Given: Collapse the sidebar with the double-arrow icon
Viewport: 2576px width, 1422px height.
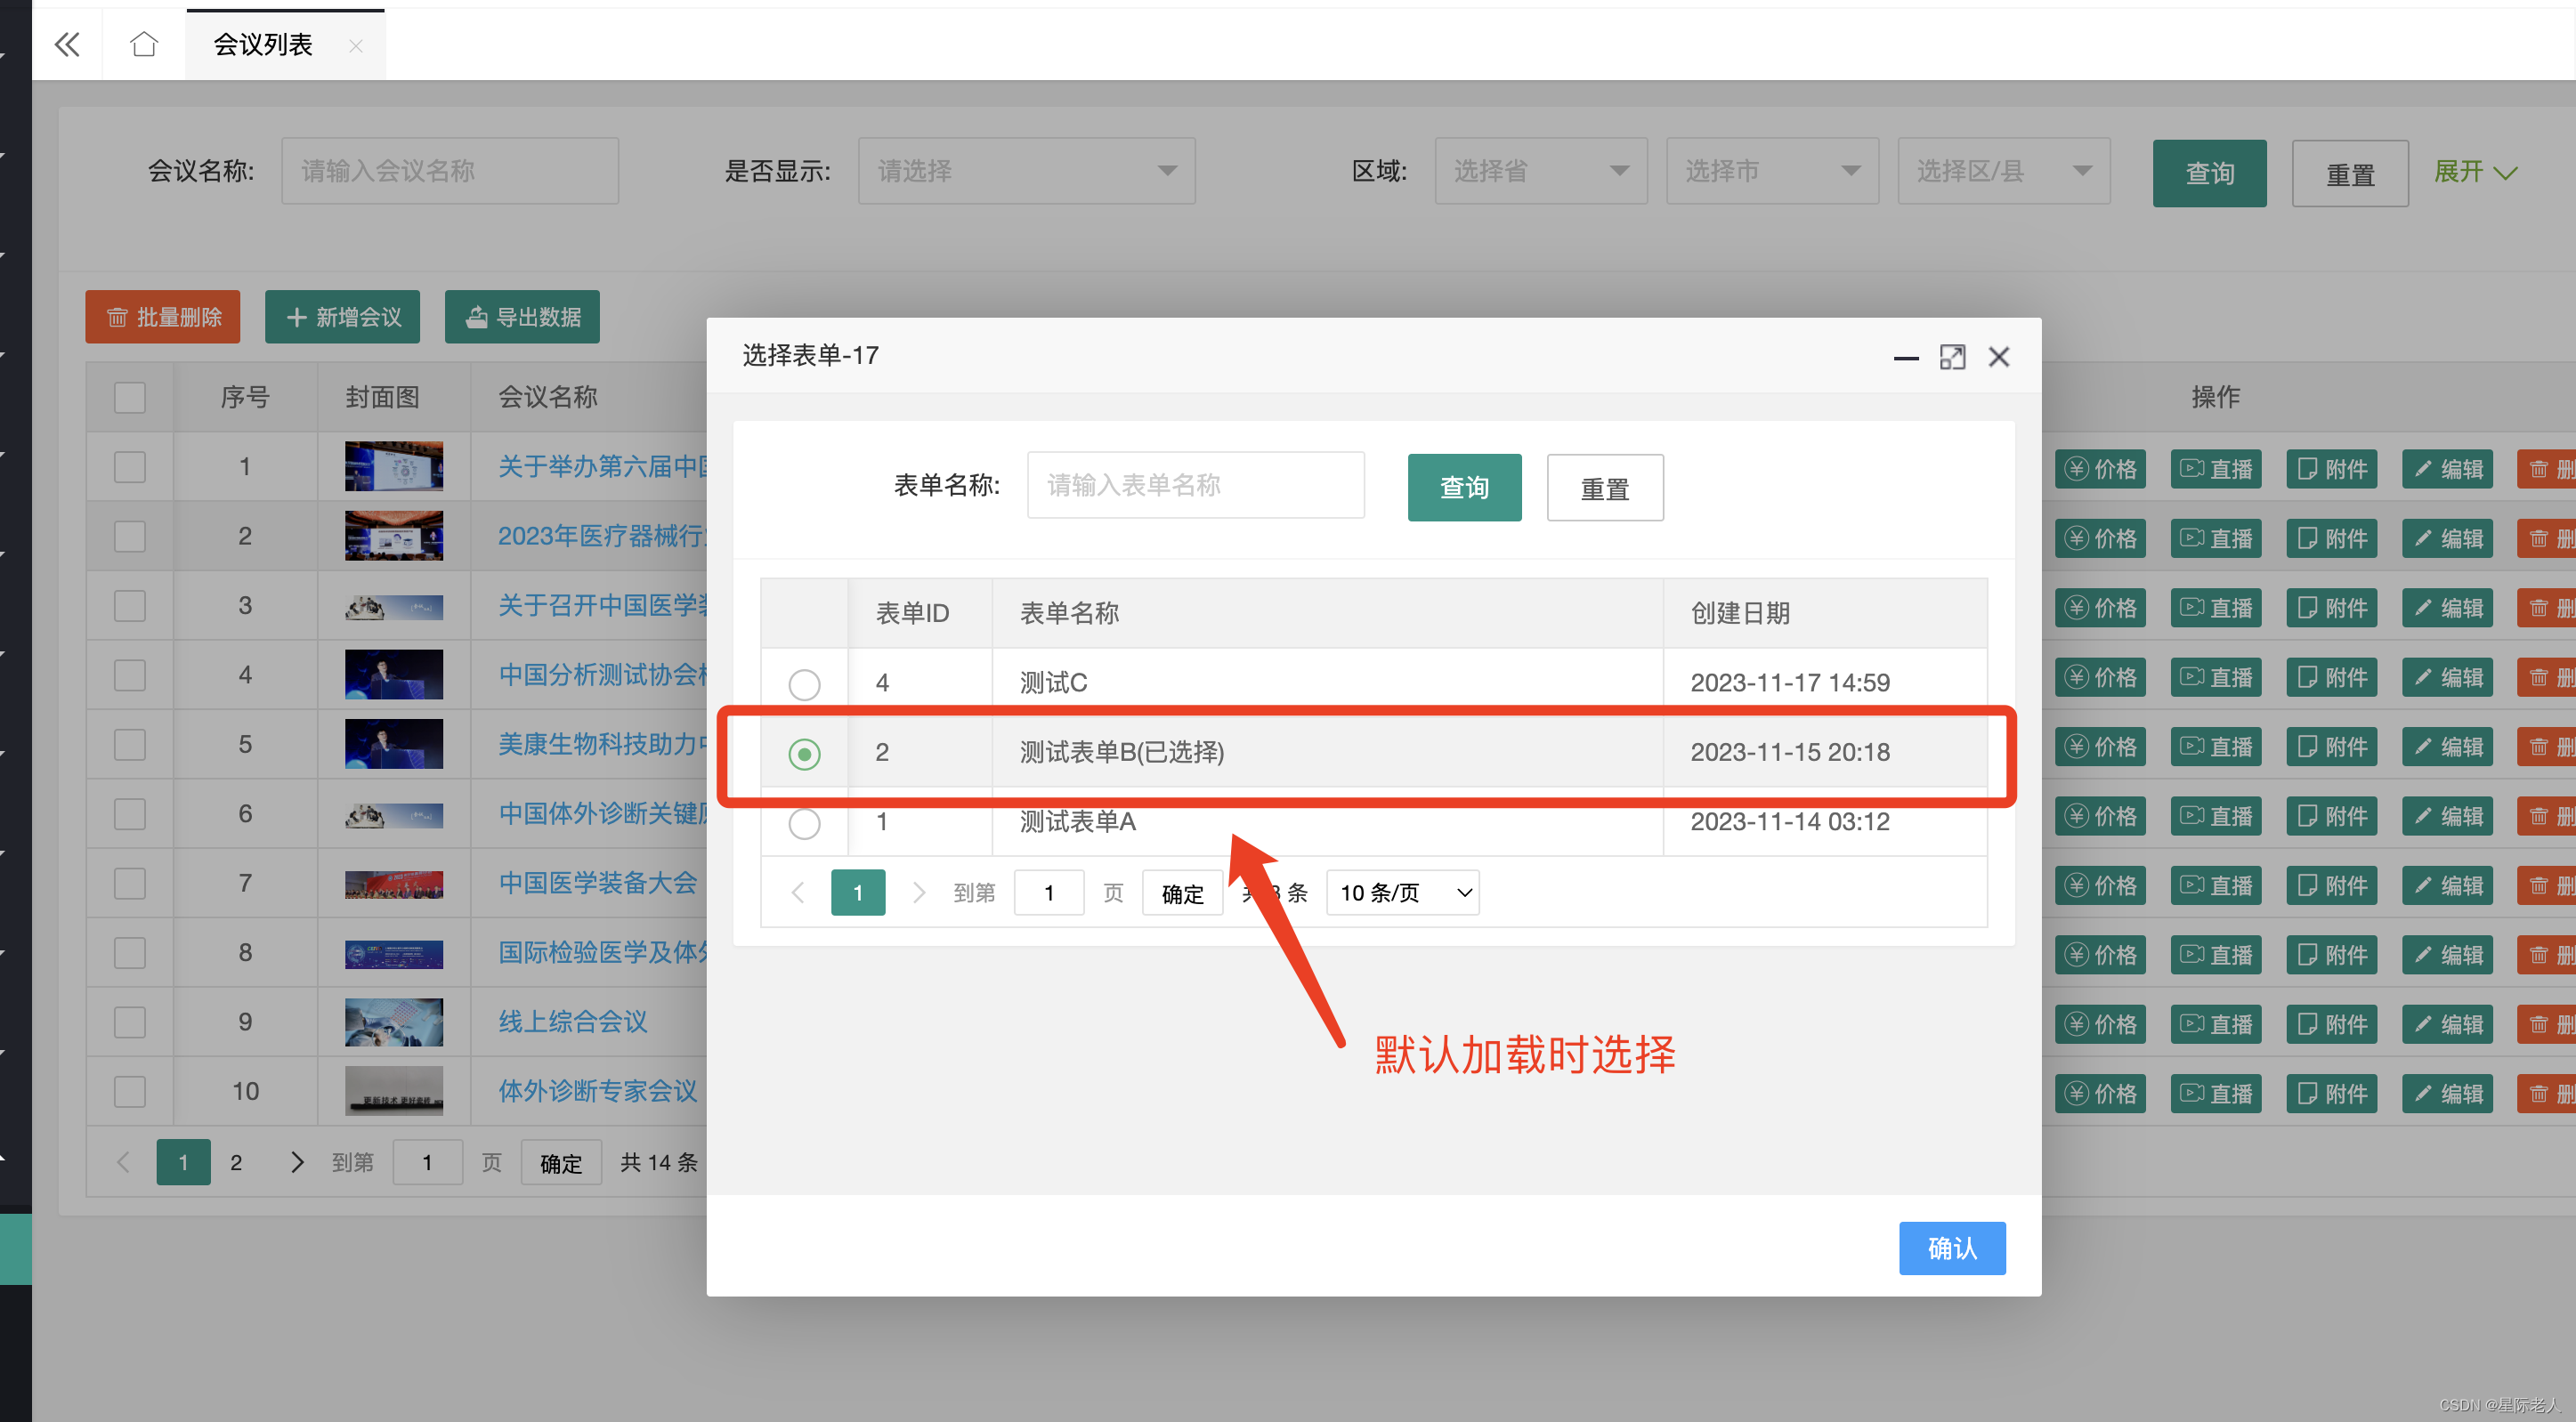Looking at the screenshot, I should pos(67,44).
